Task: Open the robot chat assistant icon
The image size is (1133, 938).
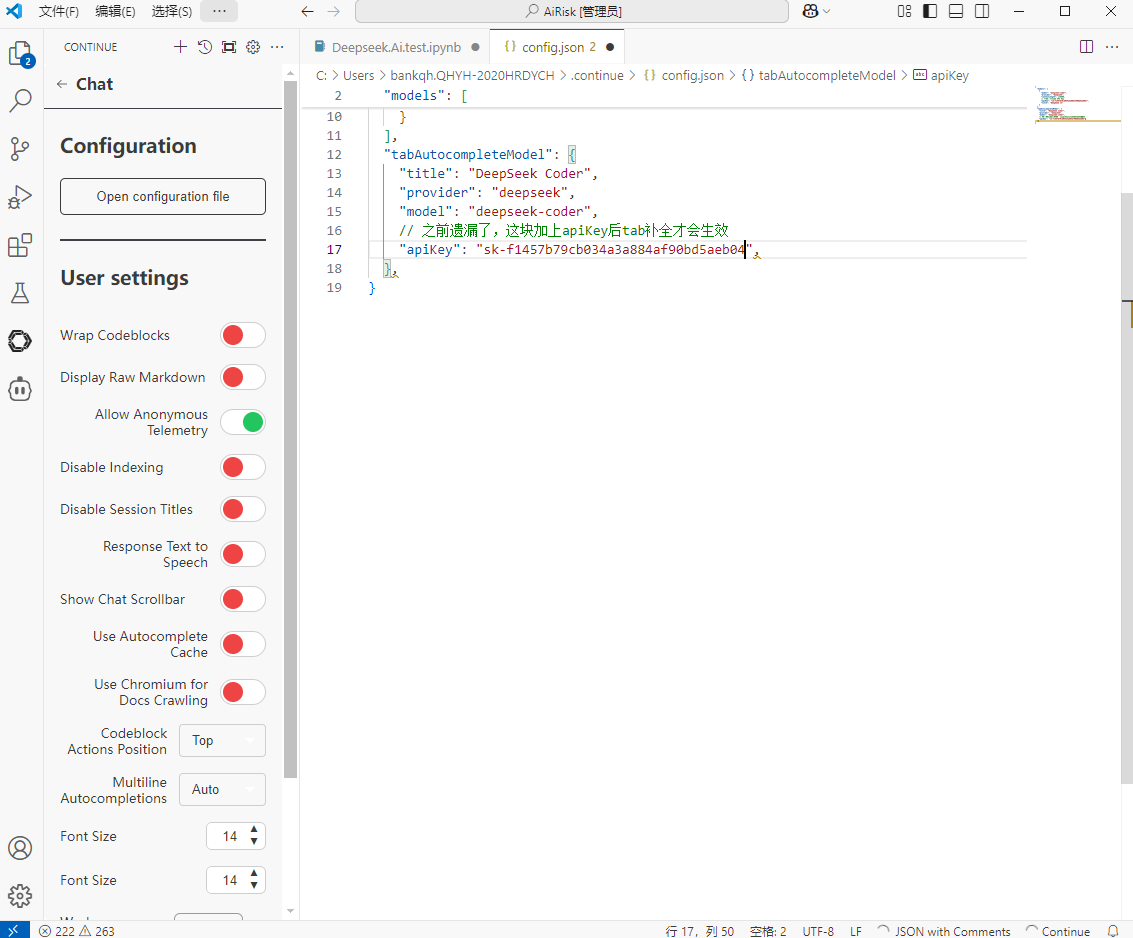Action: (x=20, y=389)
